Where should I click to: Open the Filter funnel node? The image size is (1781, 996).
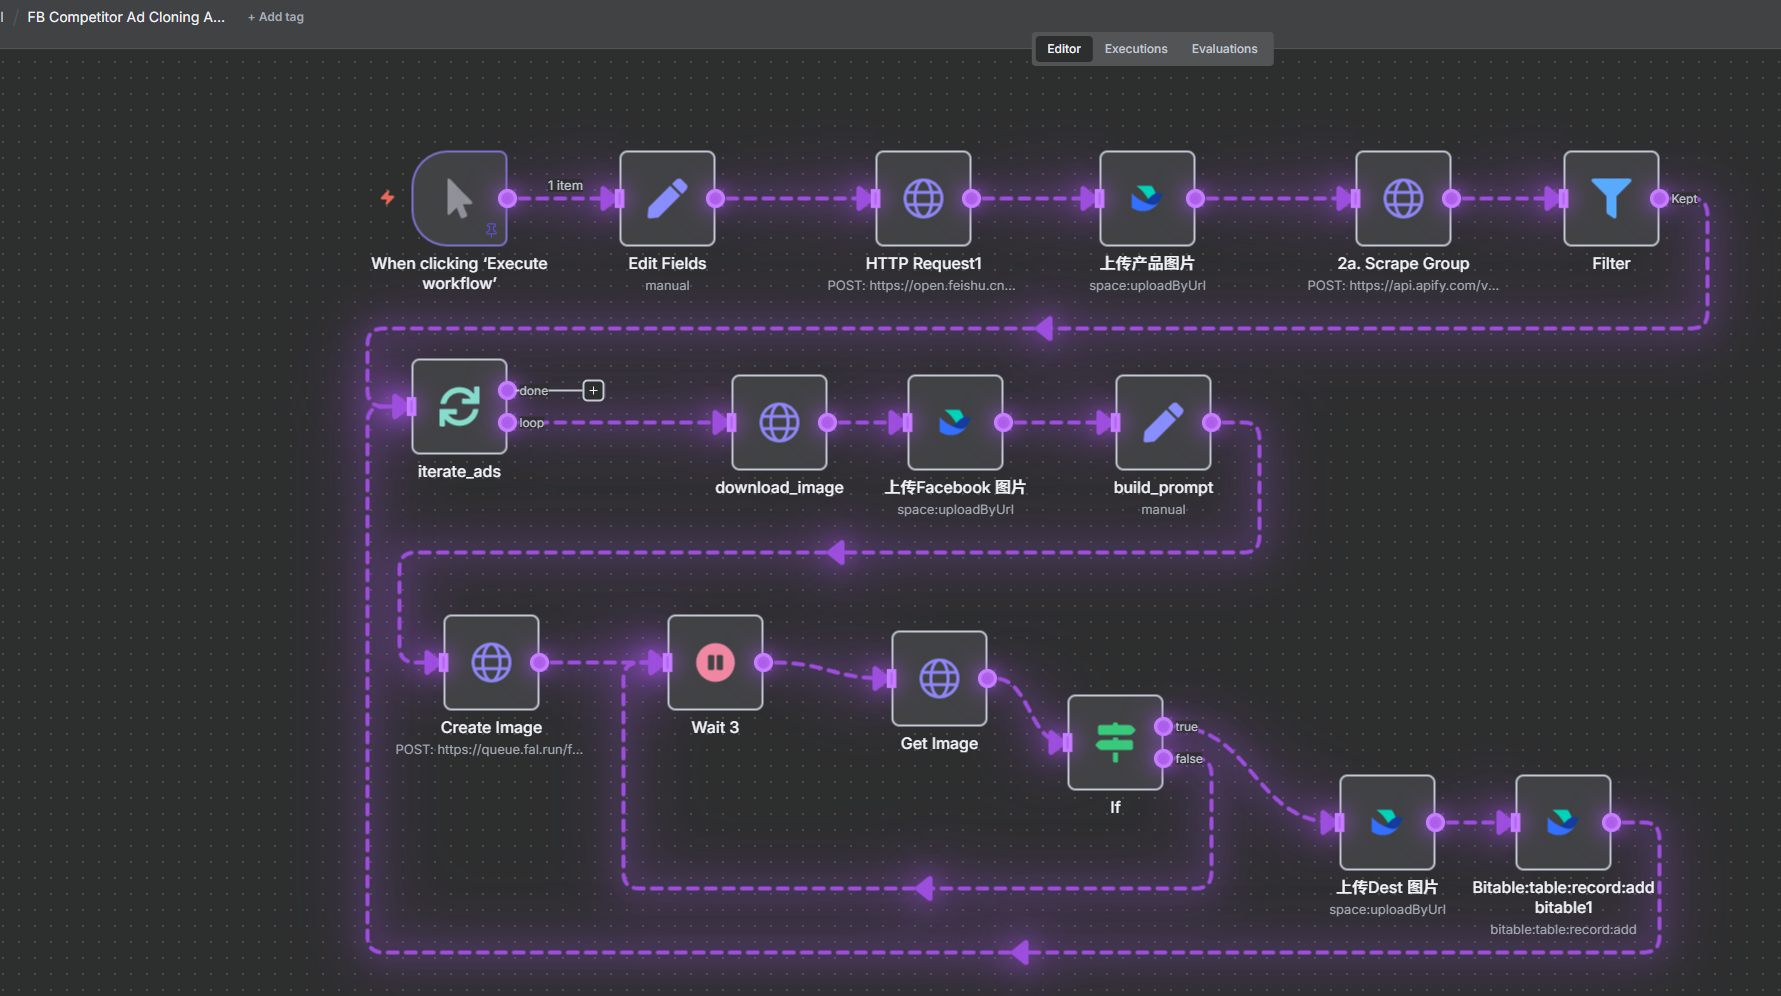(1611, 198)
